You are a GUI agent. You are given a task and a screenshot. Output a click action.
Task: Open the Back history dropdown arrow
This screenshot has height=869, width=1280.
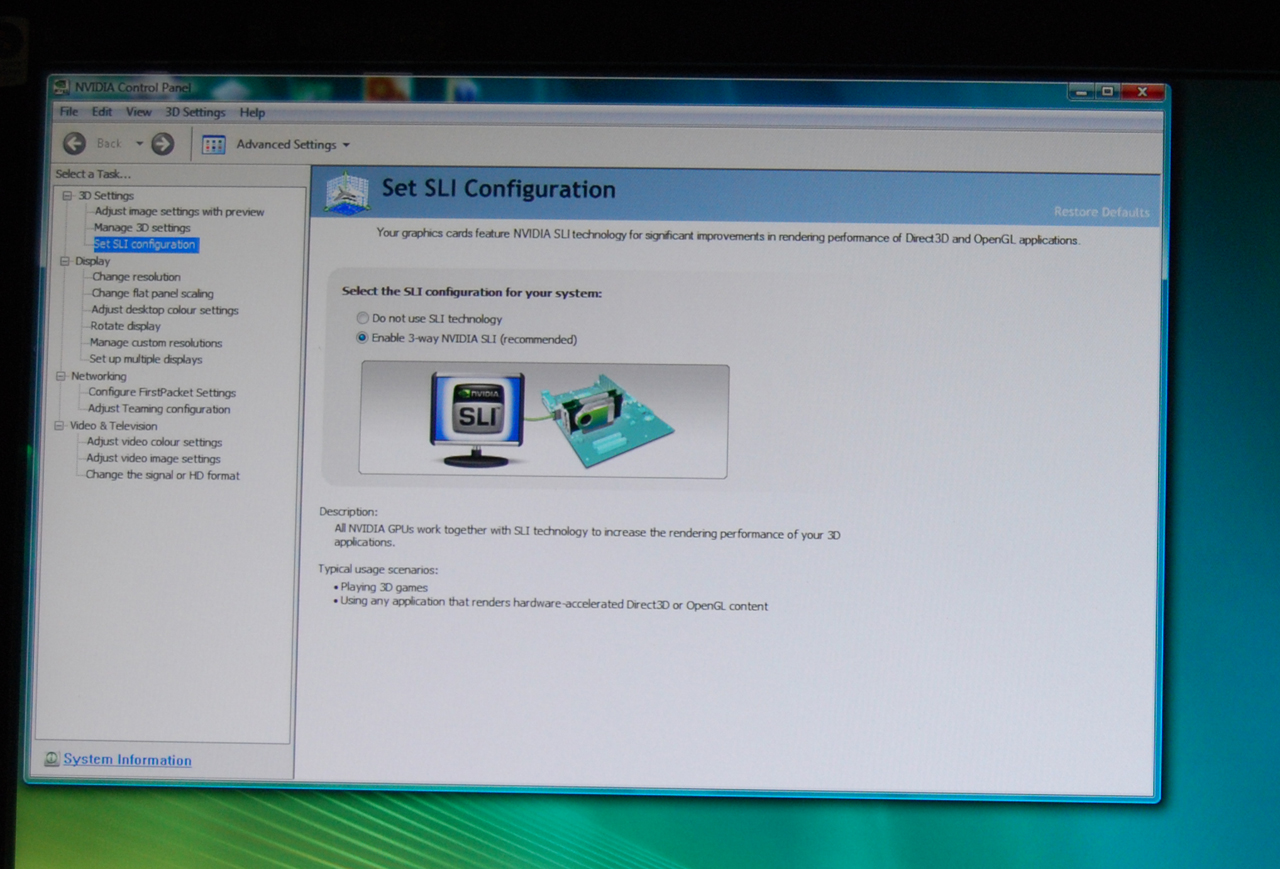click(139, 144)
